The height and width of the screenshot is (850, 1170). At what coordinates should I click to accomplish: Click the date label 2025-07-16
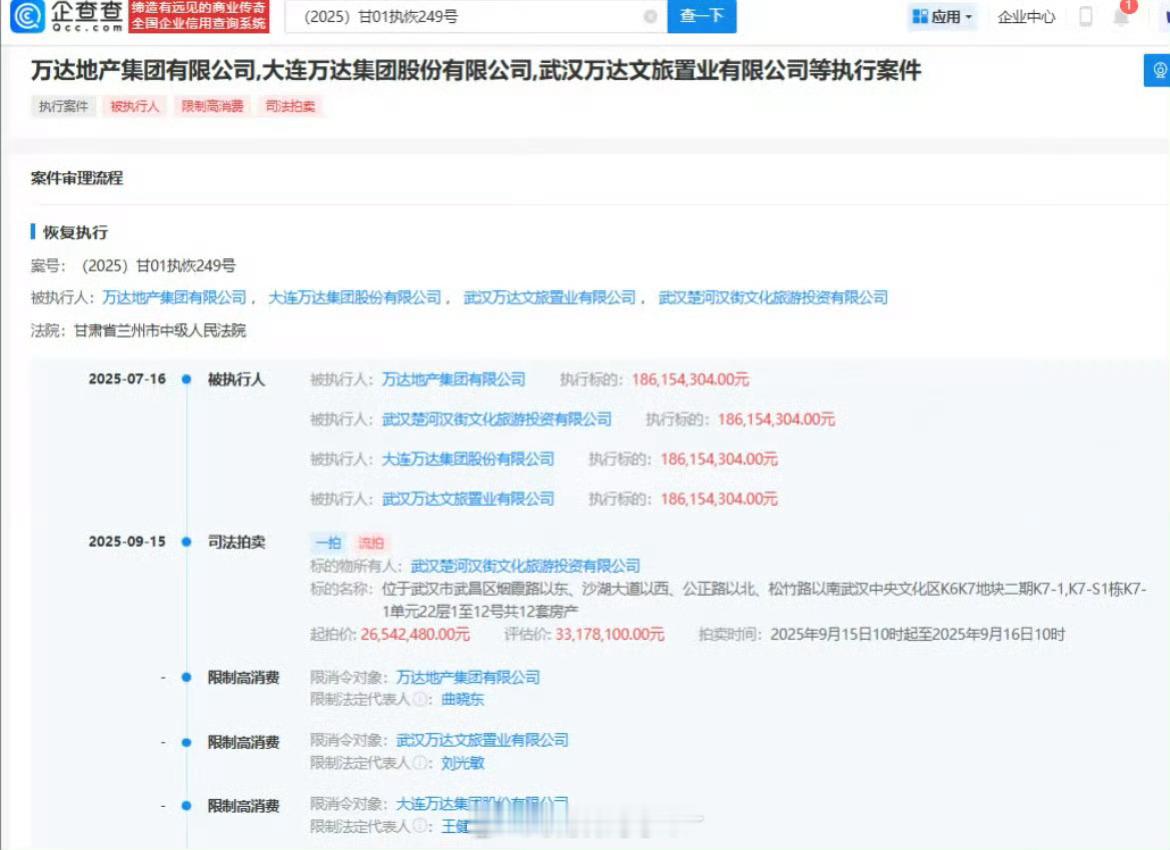(127, 378)
